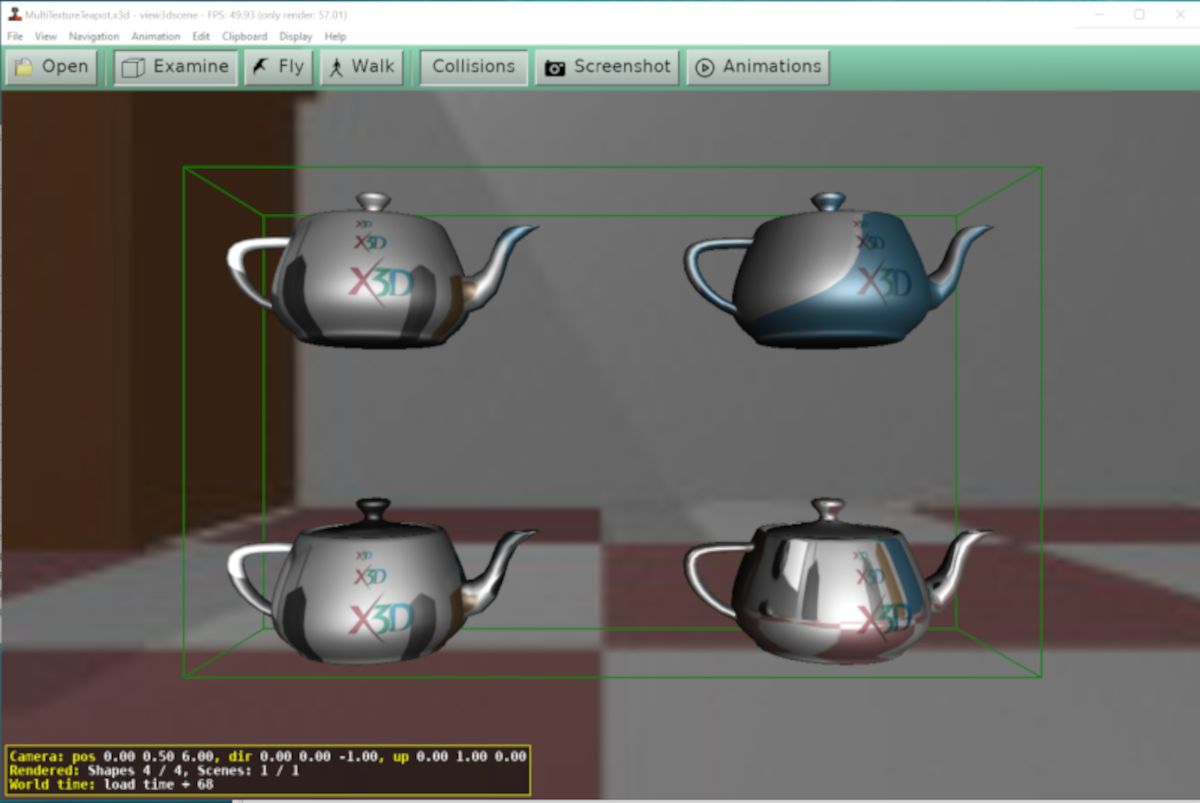Image resolution: width=1200 pixels, height=803 pixels.
Task: Open the Help menu
Action: click(x=336, y=36)
